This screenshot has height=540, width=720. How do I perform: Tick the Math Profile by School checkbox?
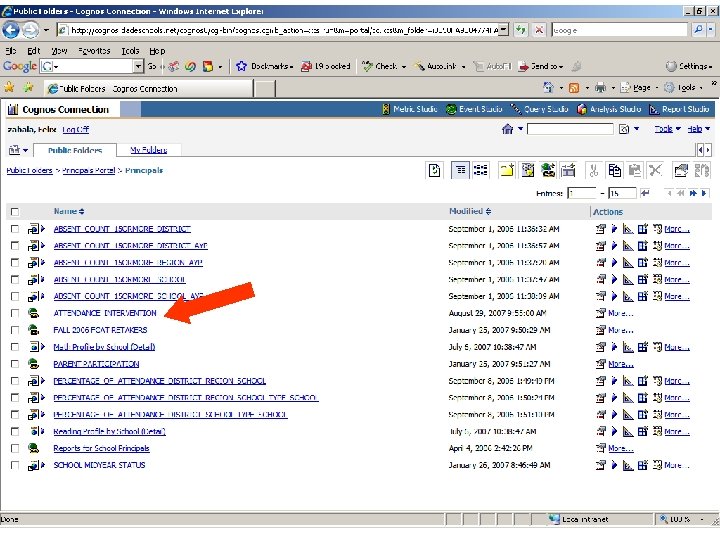click(x=15, y=347)
